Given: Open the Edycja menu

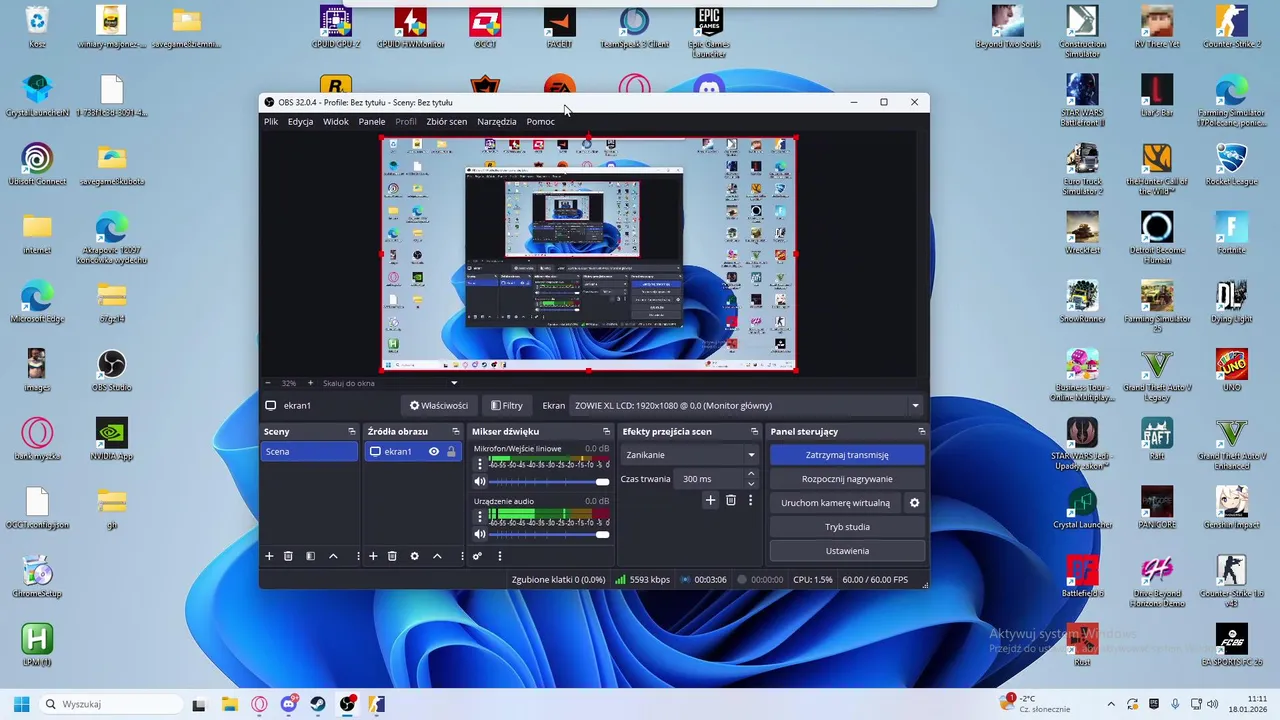Looking at the screenshot, I should coord(300,122).
